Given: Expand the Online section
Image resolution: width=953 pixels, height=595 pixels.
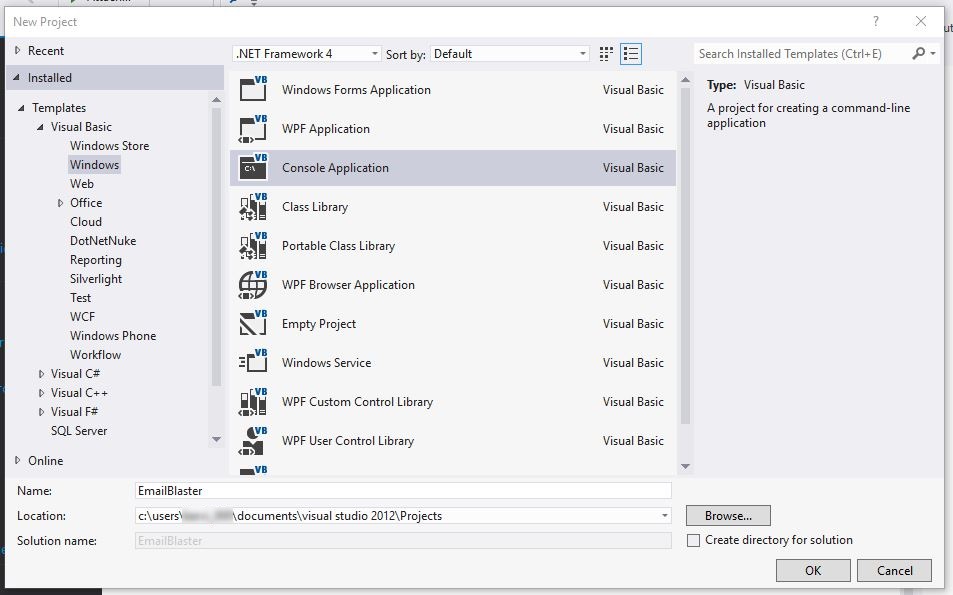Looking at the screenshot, I should pyautogui.click(x=17, y=460).
